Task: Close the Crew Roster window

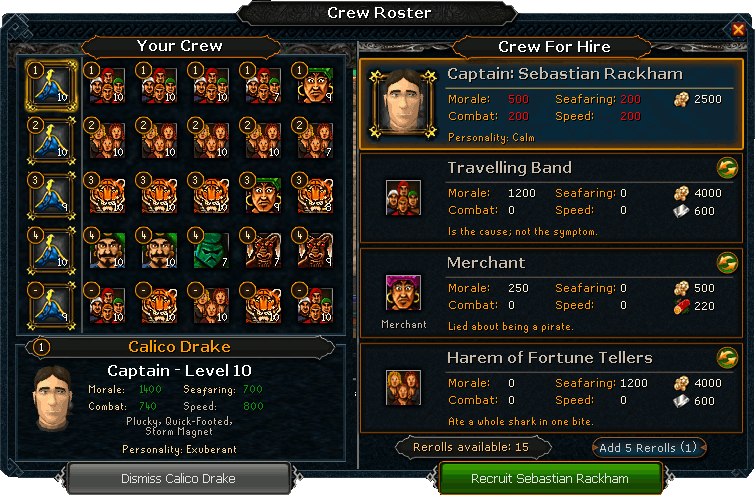Action: tap(738, 29)
